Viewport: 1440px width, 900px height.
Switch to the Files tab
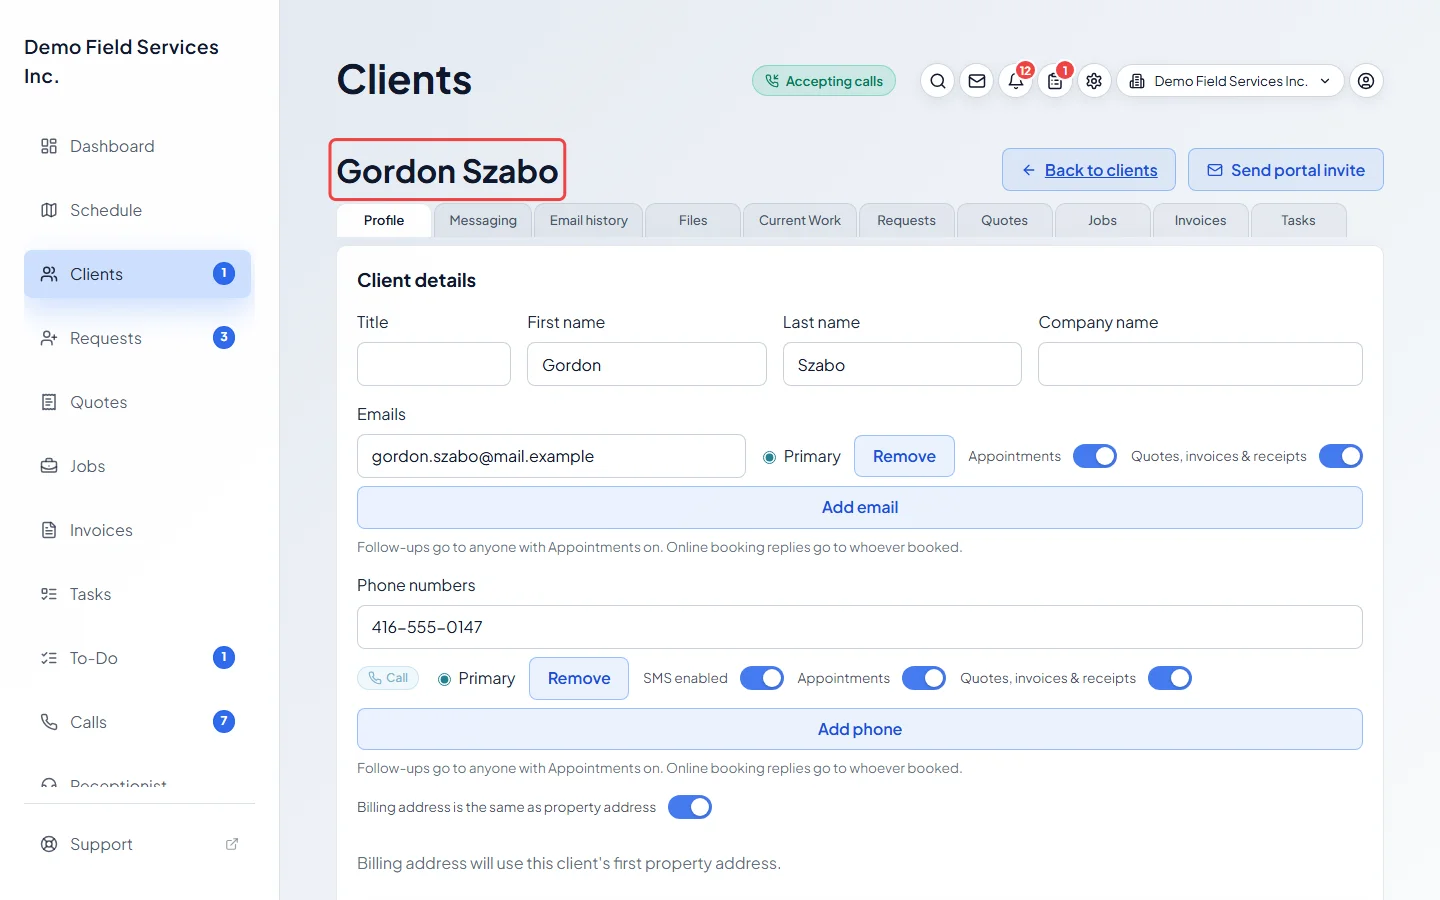pos(693,220)
